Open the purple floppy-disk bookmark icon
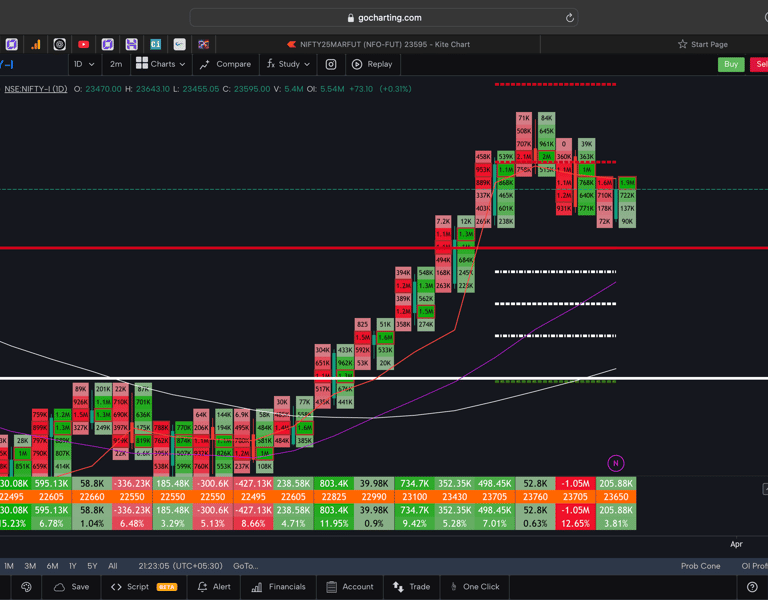The width and height of the screenshot is (768, 600). 131,45
